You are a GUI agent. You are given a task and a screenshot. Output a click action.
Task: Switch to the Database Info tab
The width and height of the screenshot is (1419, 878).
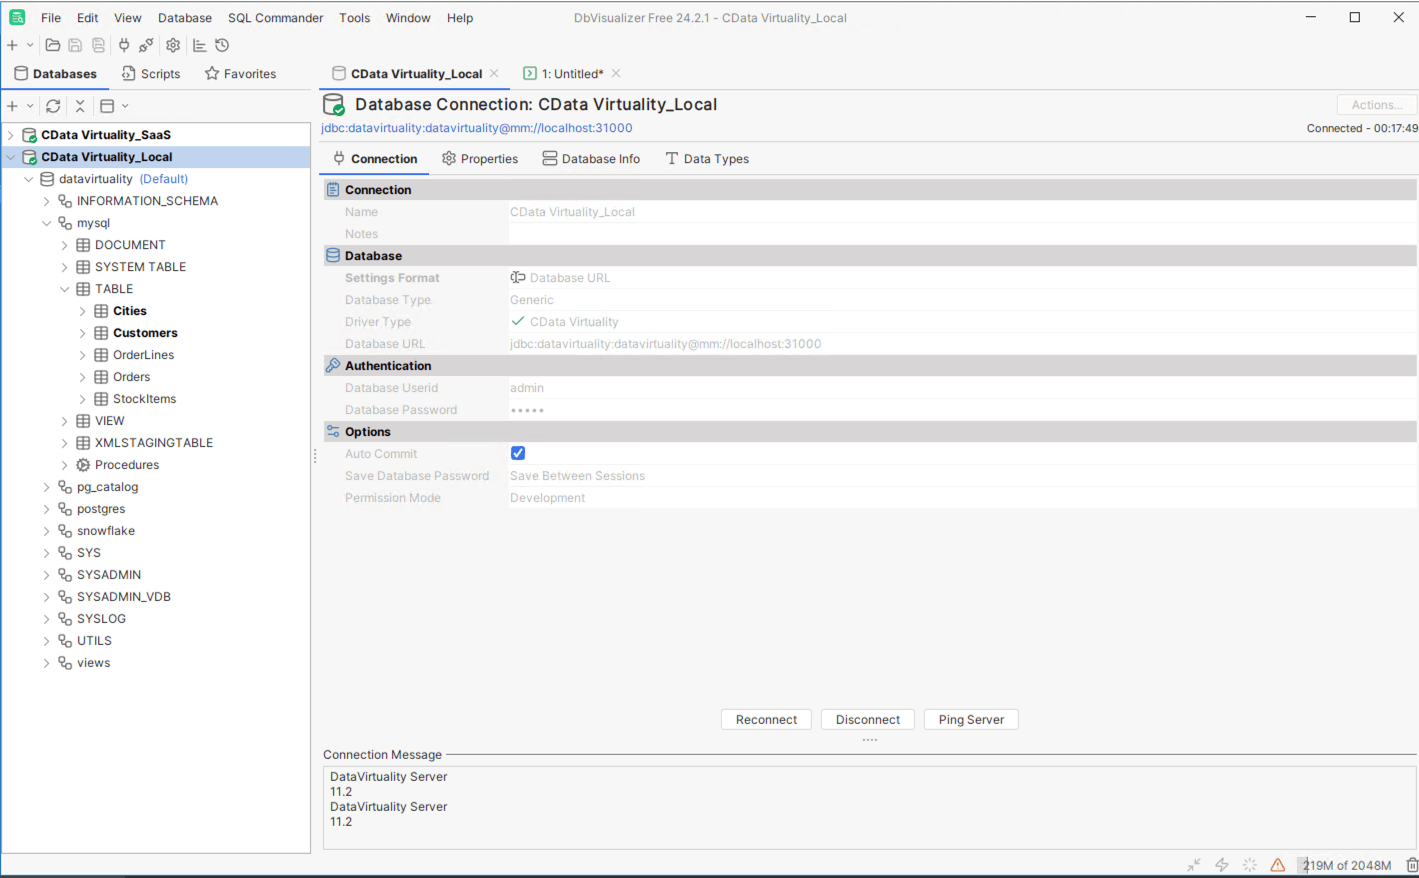click(x=591, y=159)
